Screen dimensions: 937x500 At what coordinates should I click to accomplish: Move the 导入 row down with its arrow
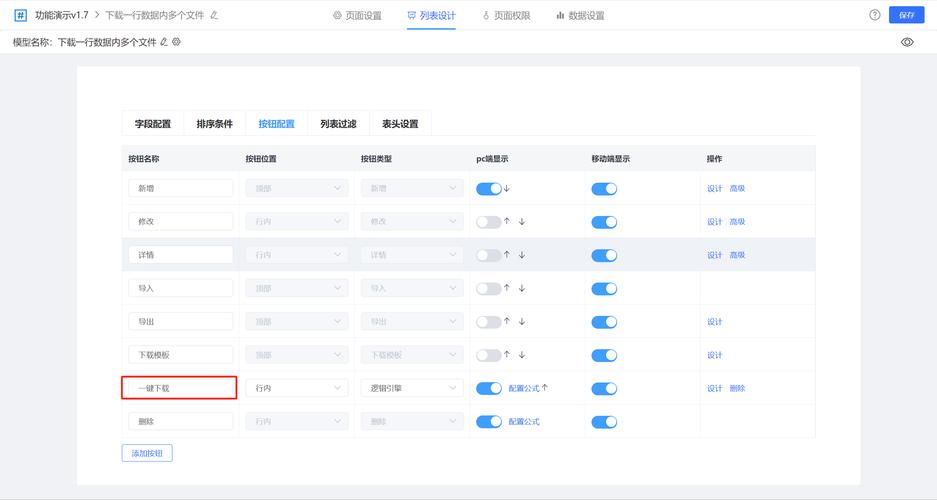coord(522,288)
